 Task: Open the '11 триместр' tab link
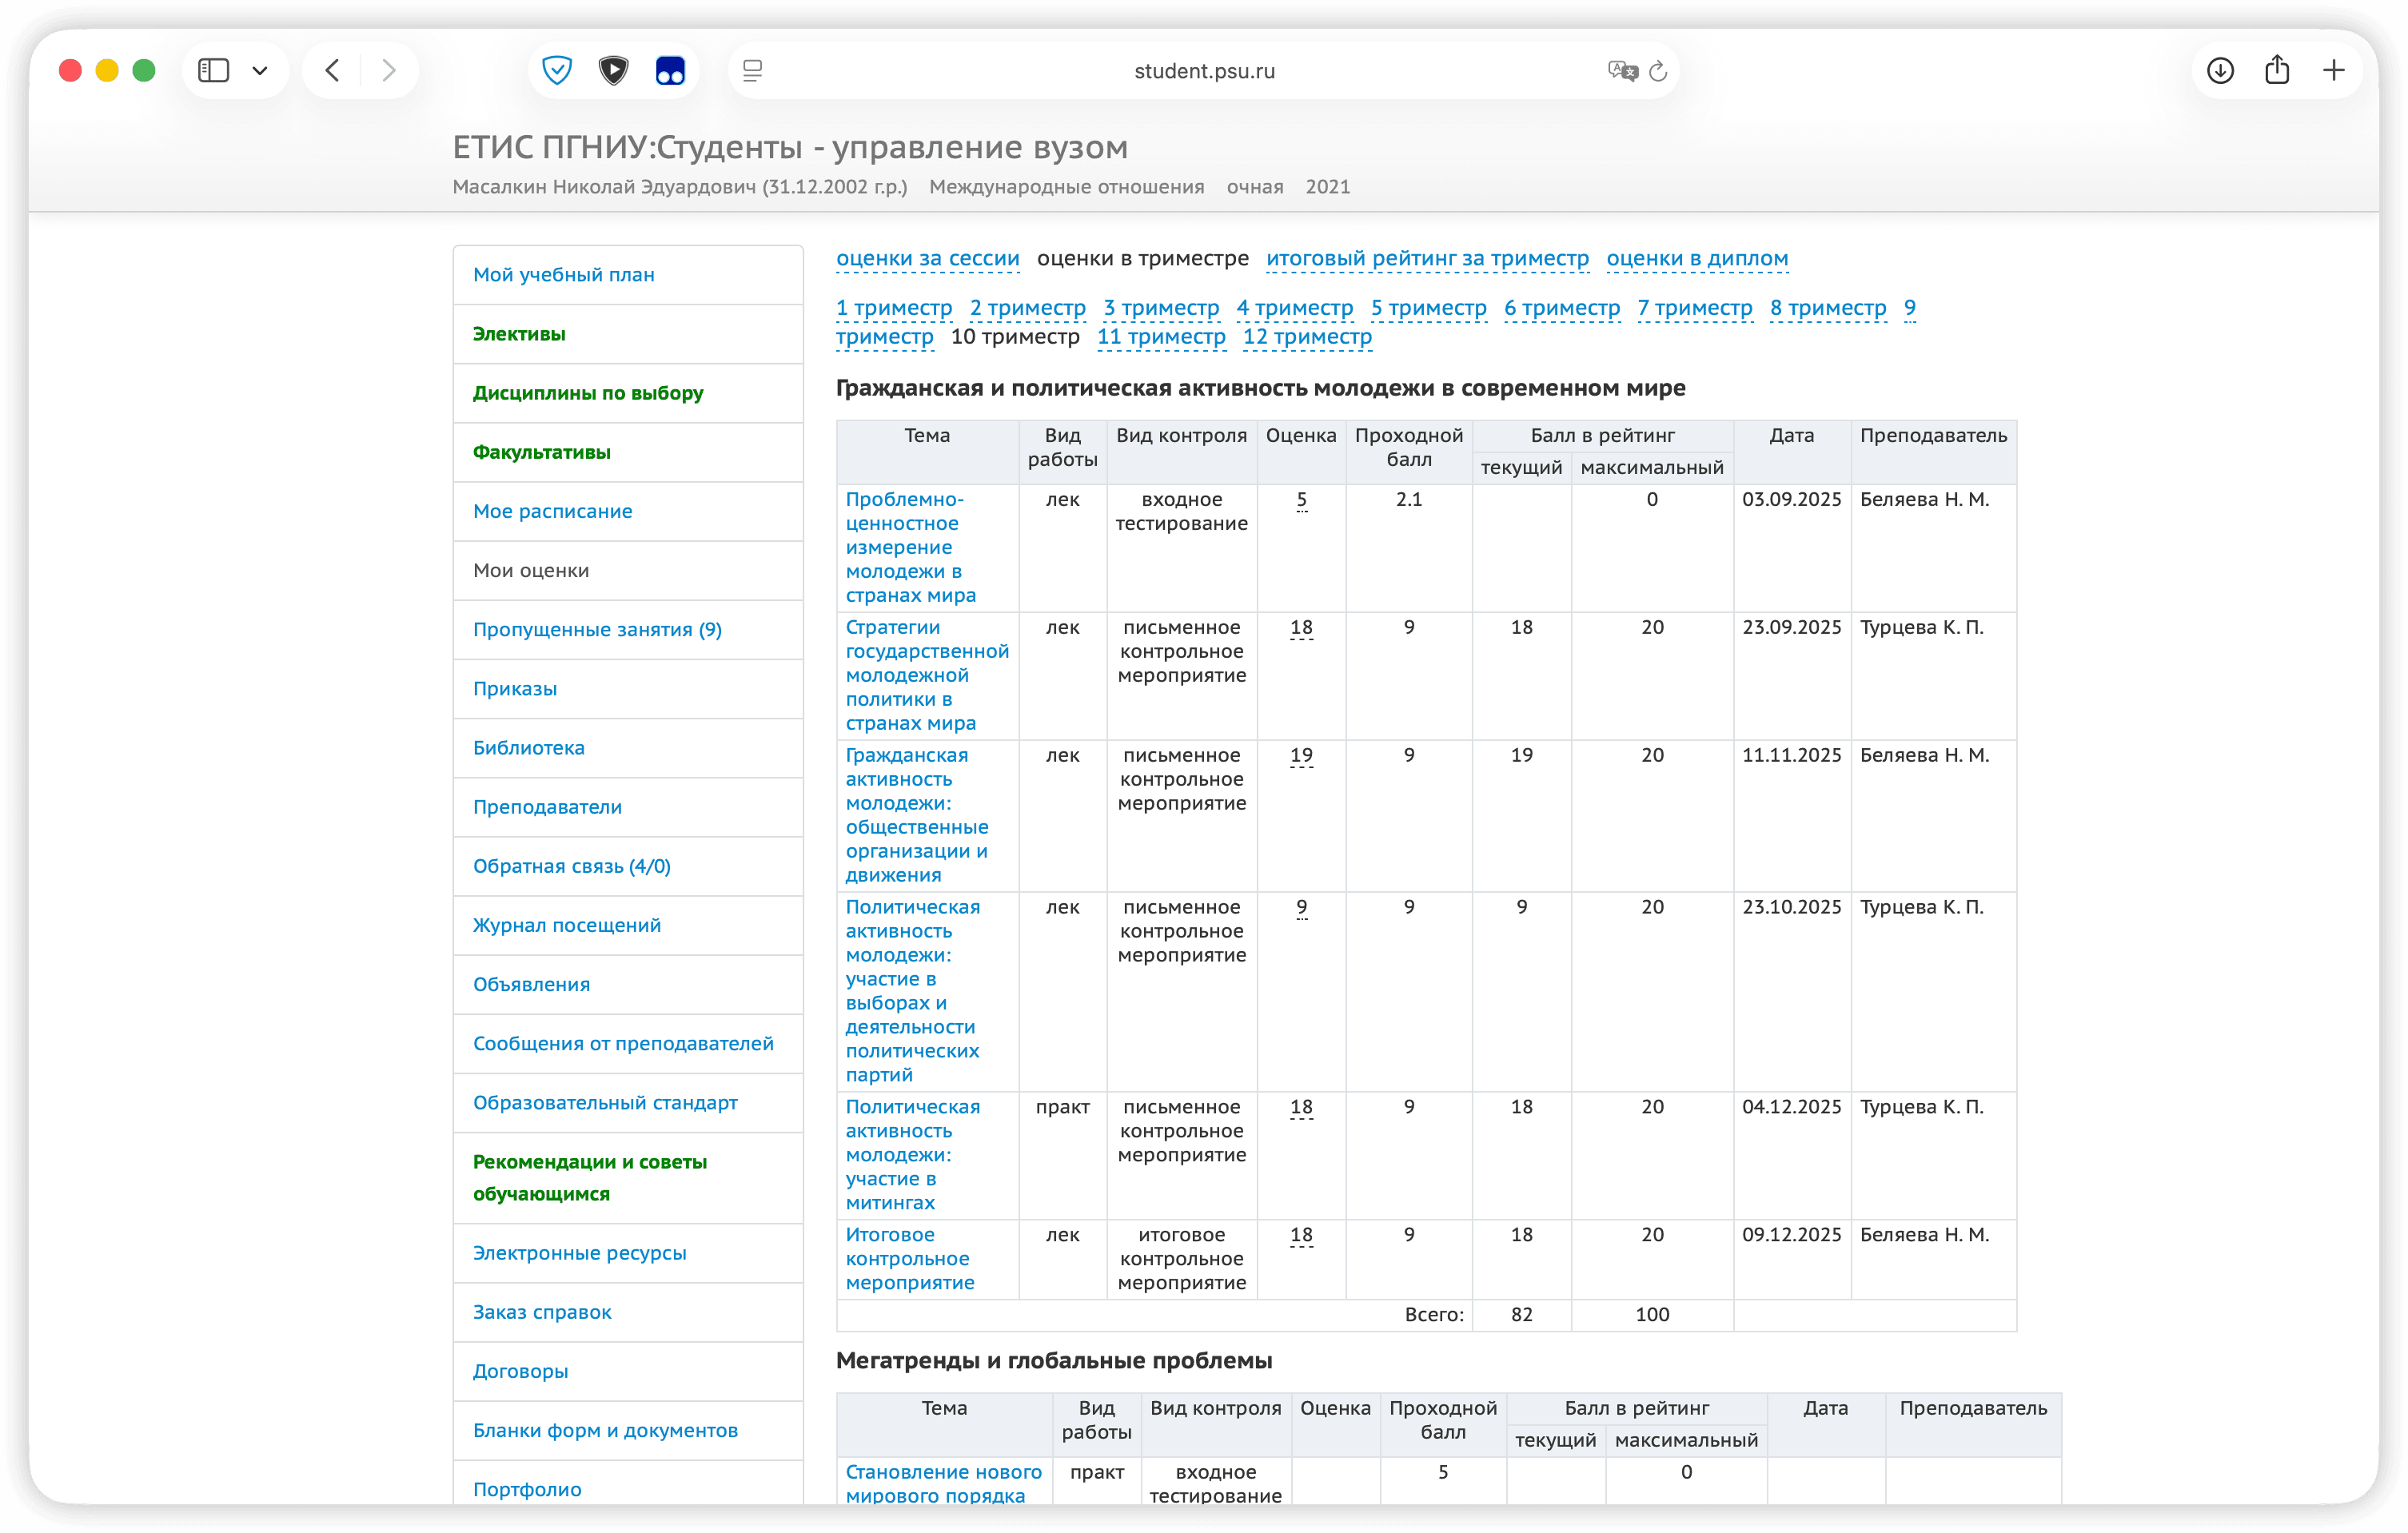click(x=1160, y=336)
